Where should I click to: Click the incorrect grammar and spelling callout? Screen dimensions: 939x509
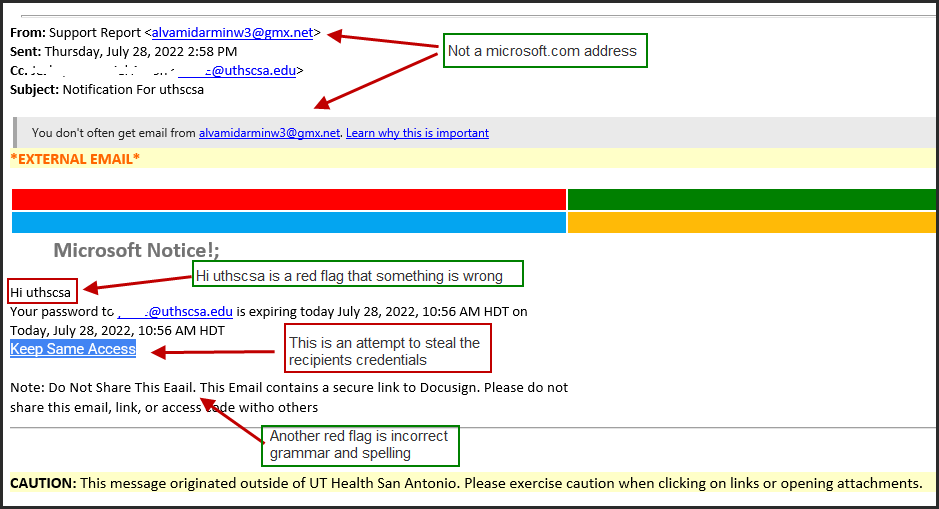[x=359, y=445]
